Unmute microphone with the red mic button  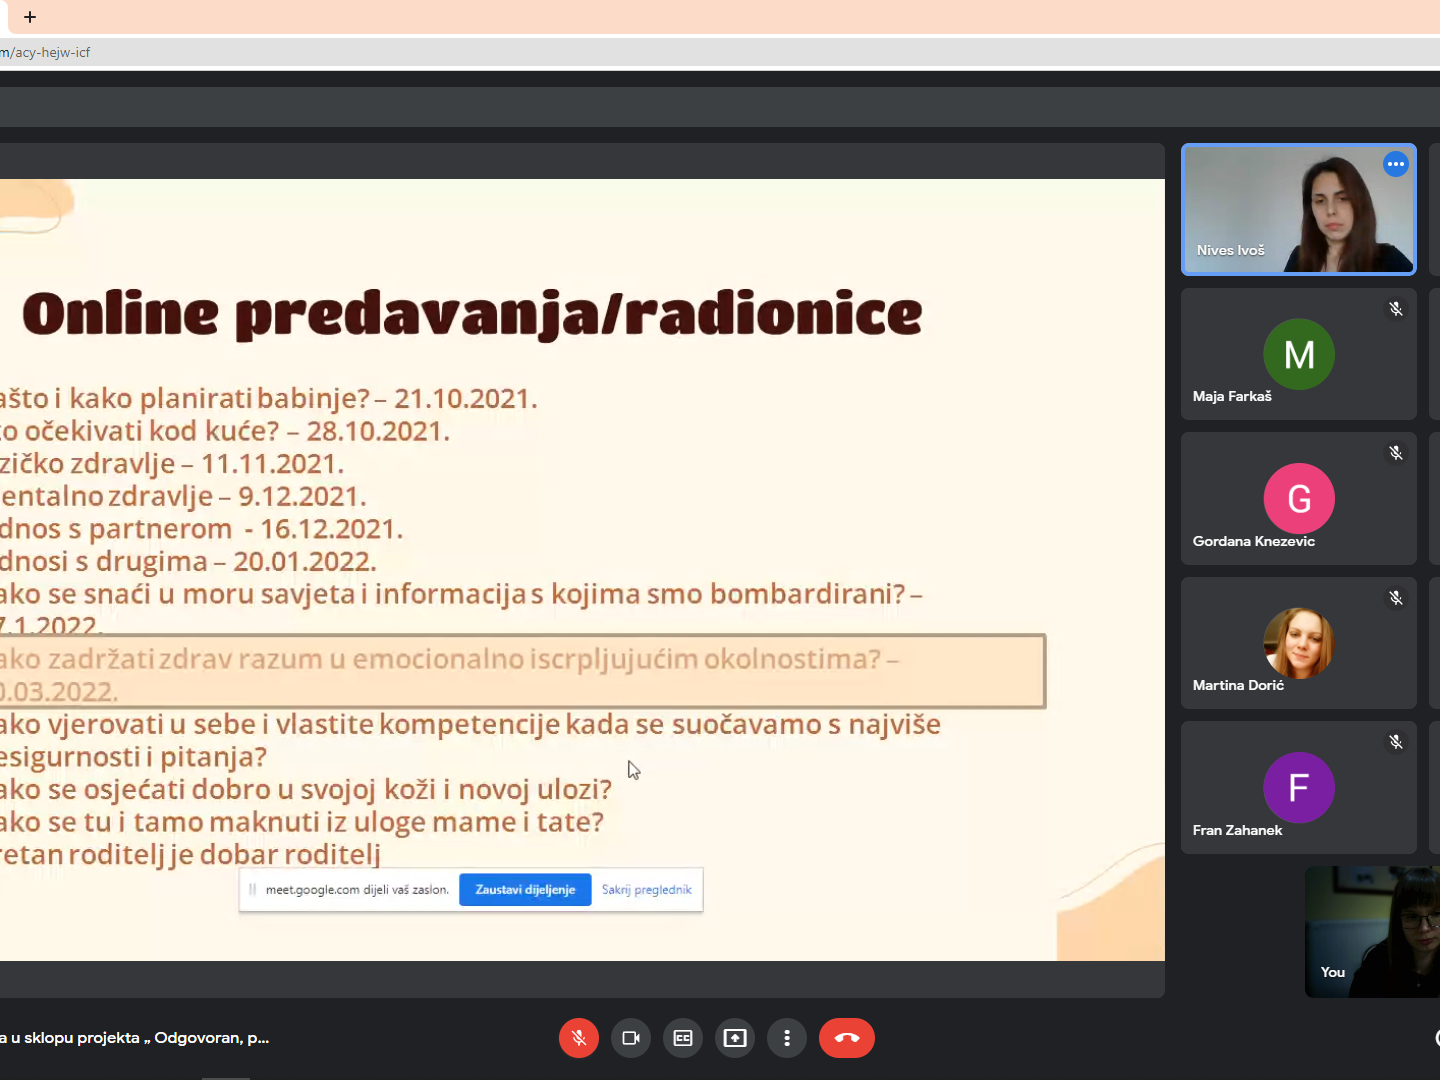tap(579, 1038)
